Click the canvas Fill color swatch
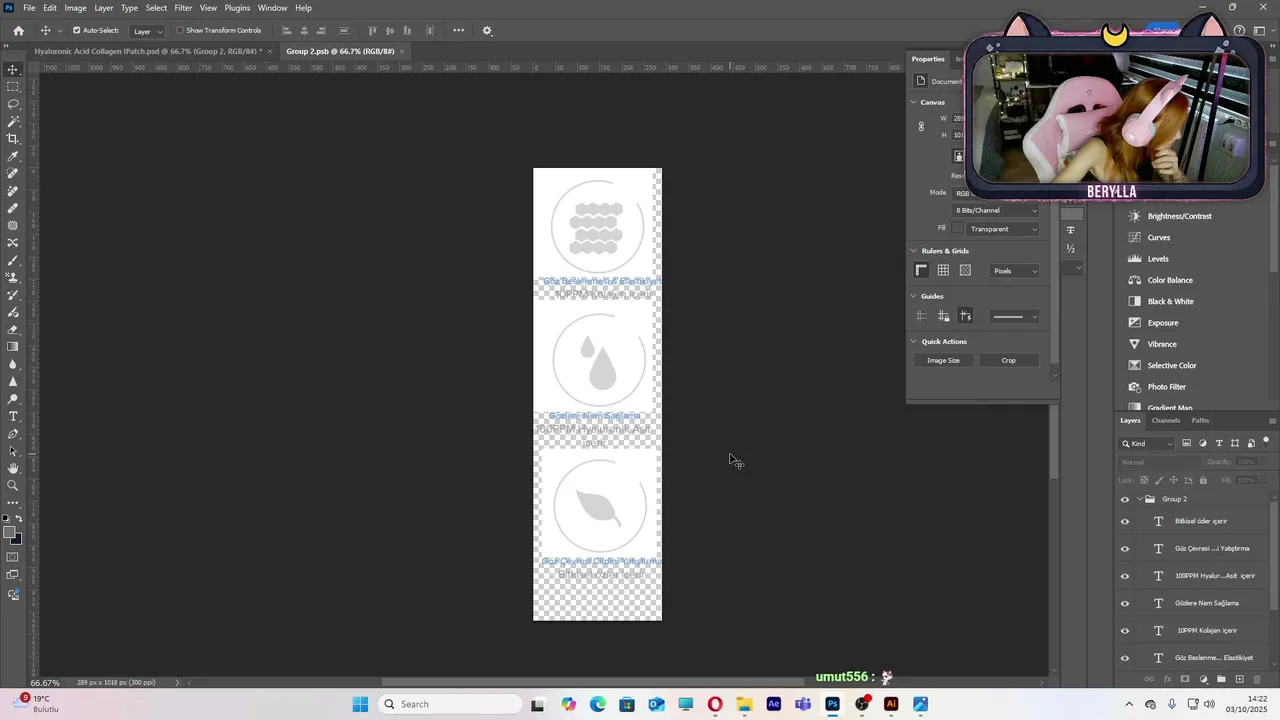 click(958, 229)
